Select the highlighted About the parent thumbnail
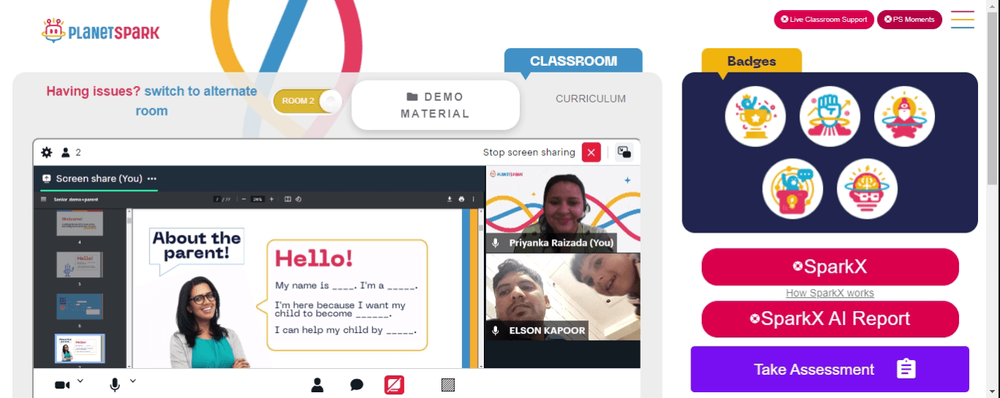Viewport: 1000px width, 398px height. pos(80,349)
